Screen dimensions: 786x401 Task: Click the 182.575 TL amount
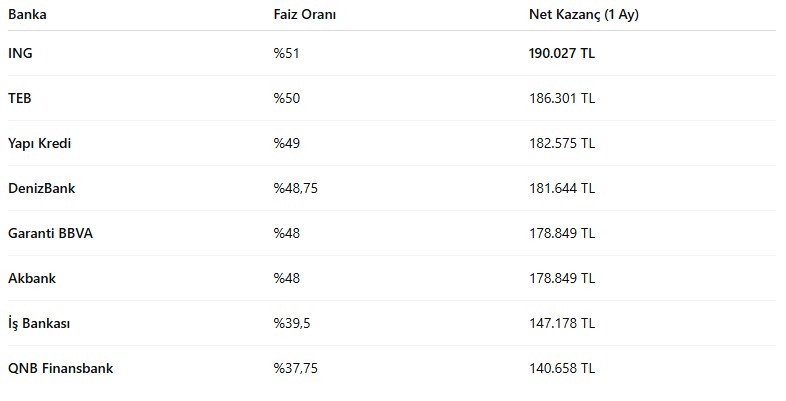[x=562, y=143]
